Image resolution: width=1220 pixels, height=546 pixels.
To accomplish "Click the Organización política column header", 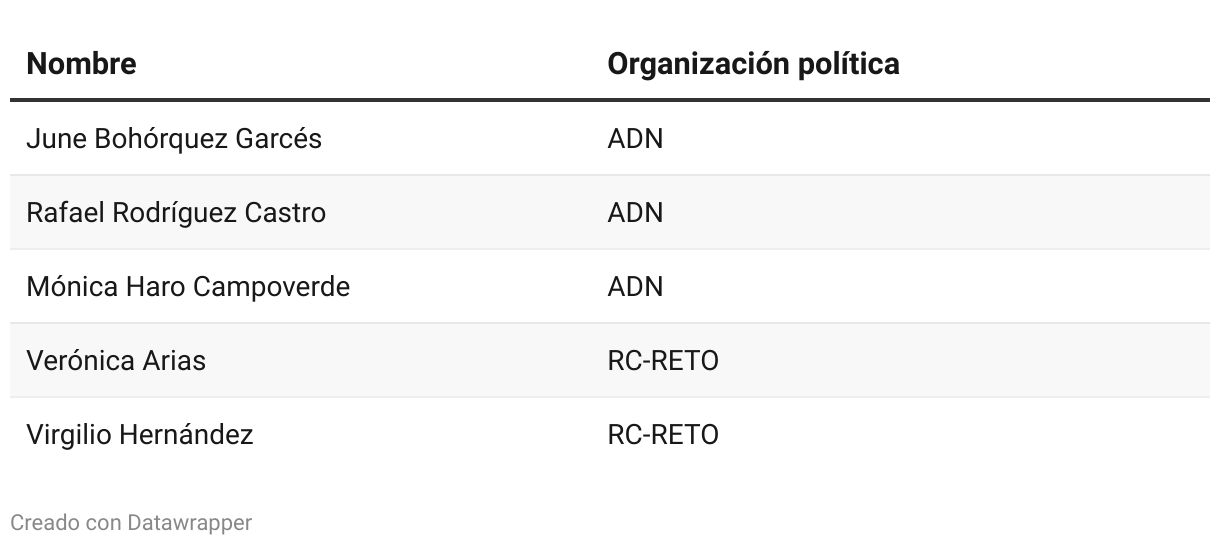I will [x=753, y=64].
